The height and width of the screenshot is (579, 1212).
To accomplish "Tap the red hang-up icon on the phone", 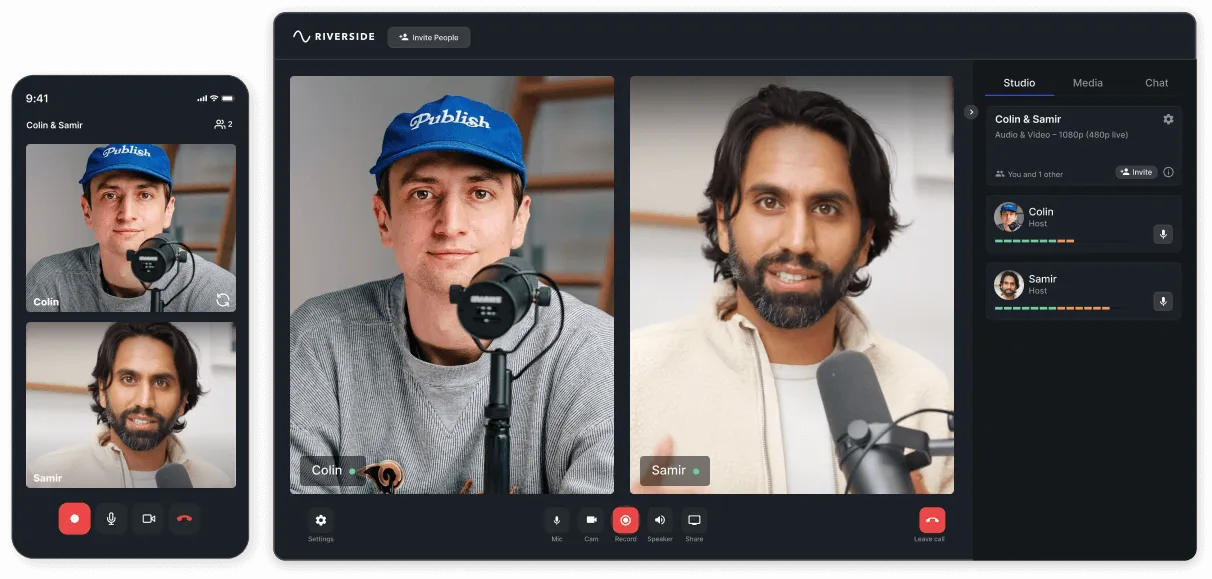I will tap(185, 518).
